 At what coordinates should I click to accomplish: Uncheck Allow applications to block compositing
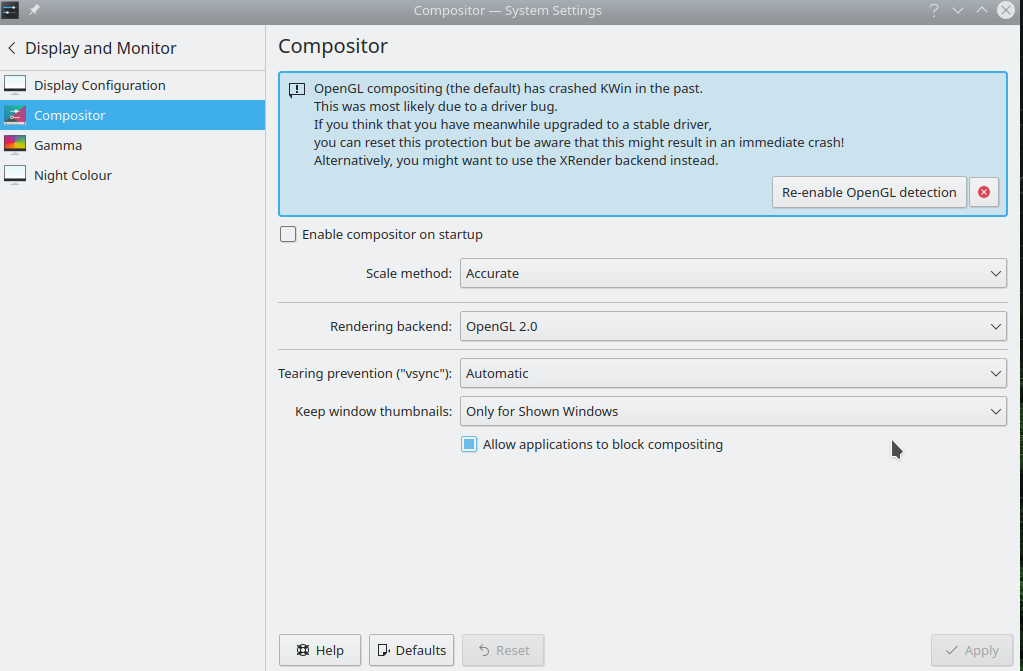469,444
